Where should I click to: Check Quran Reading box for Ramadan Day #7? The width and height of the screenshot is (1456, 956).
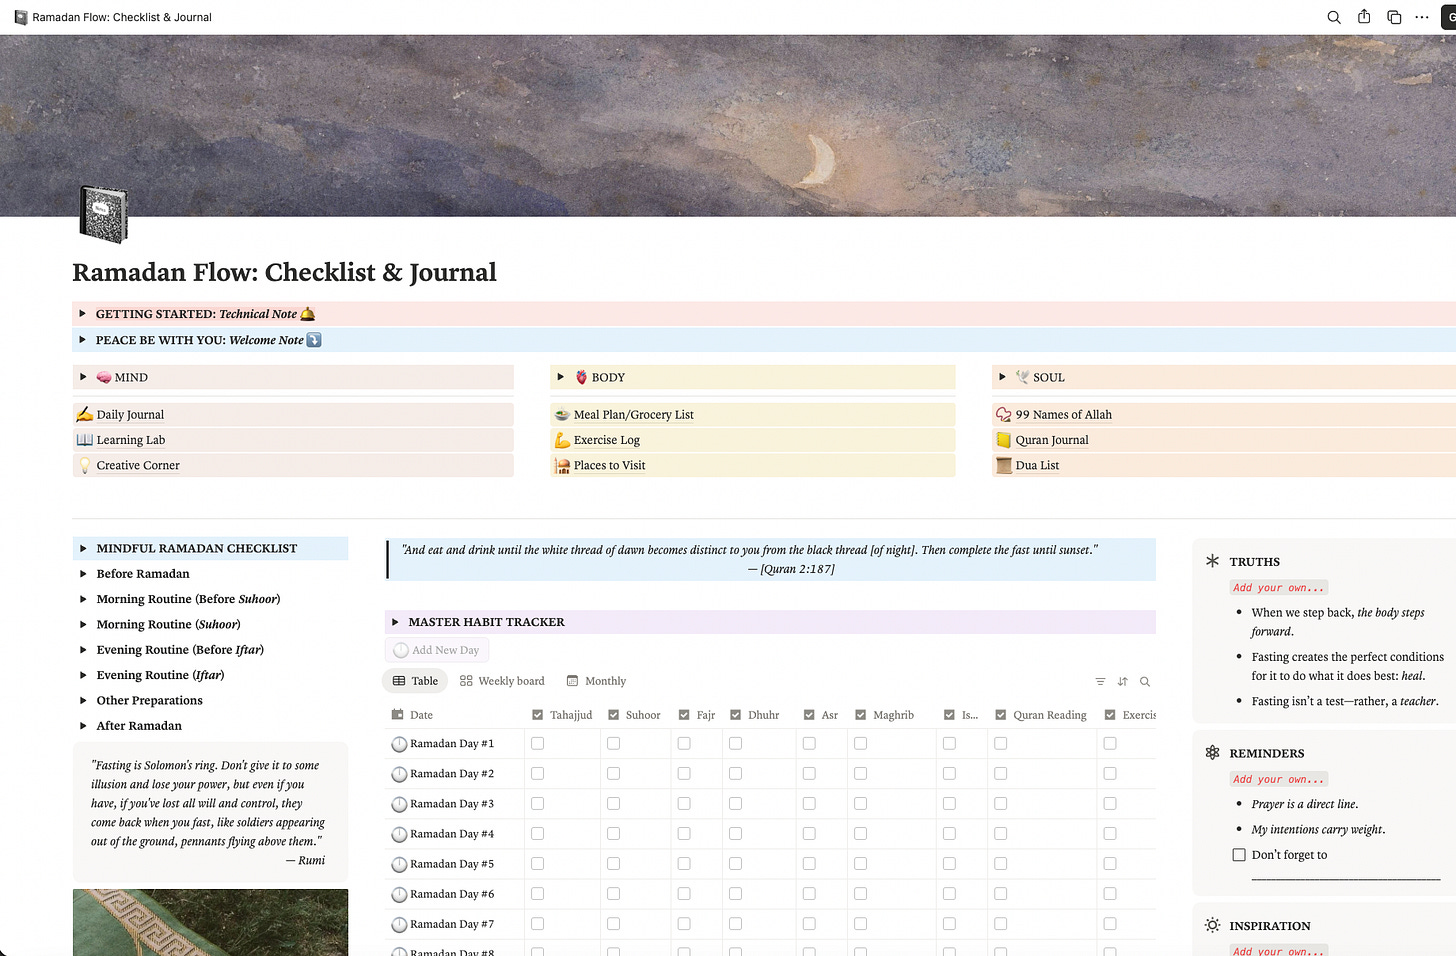(1000, 923)
